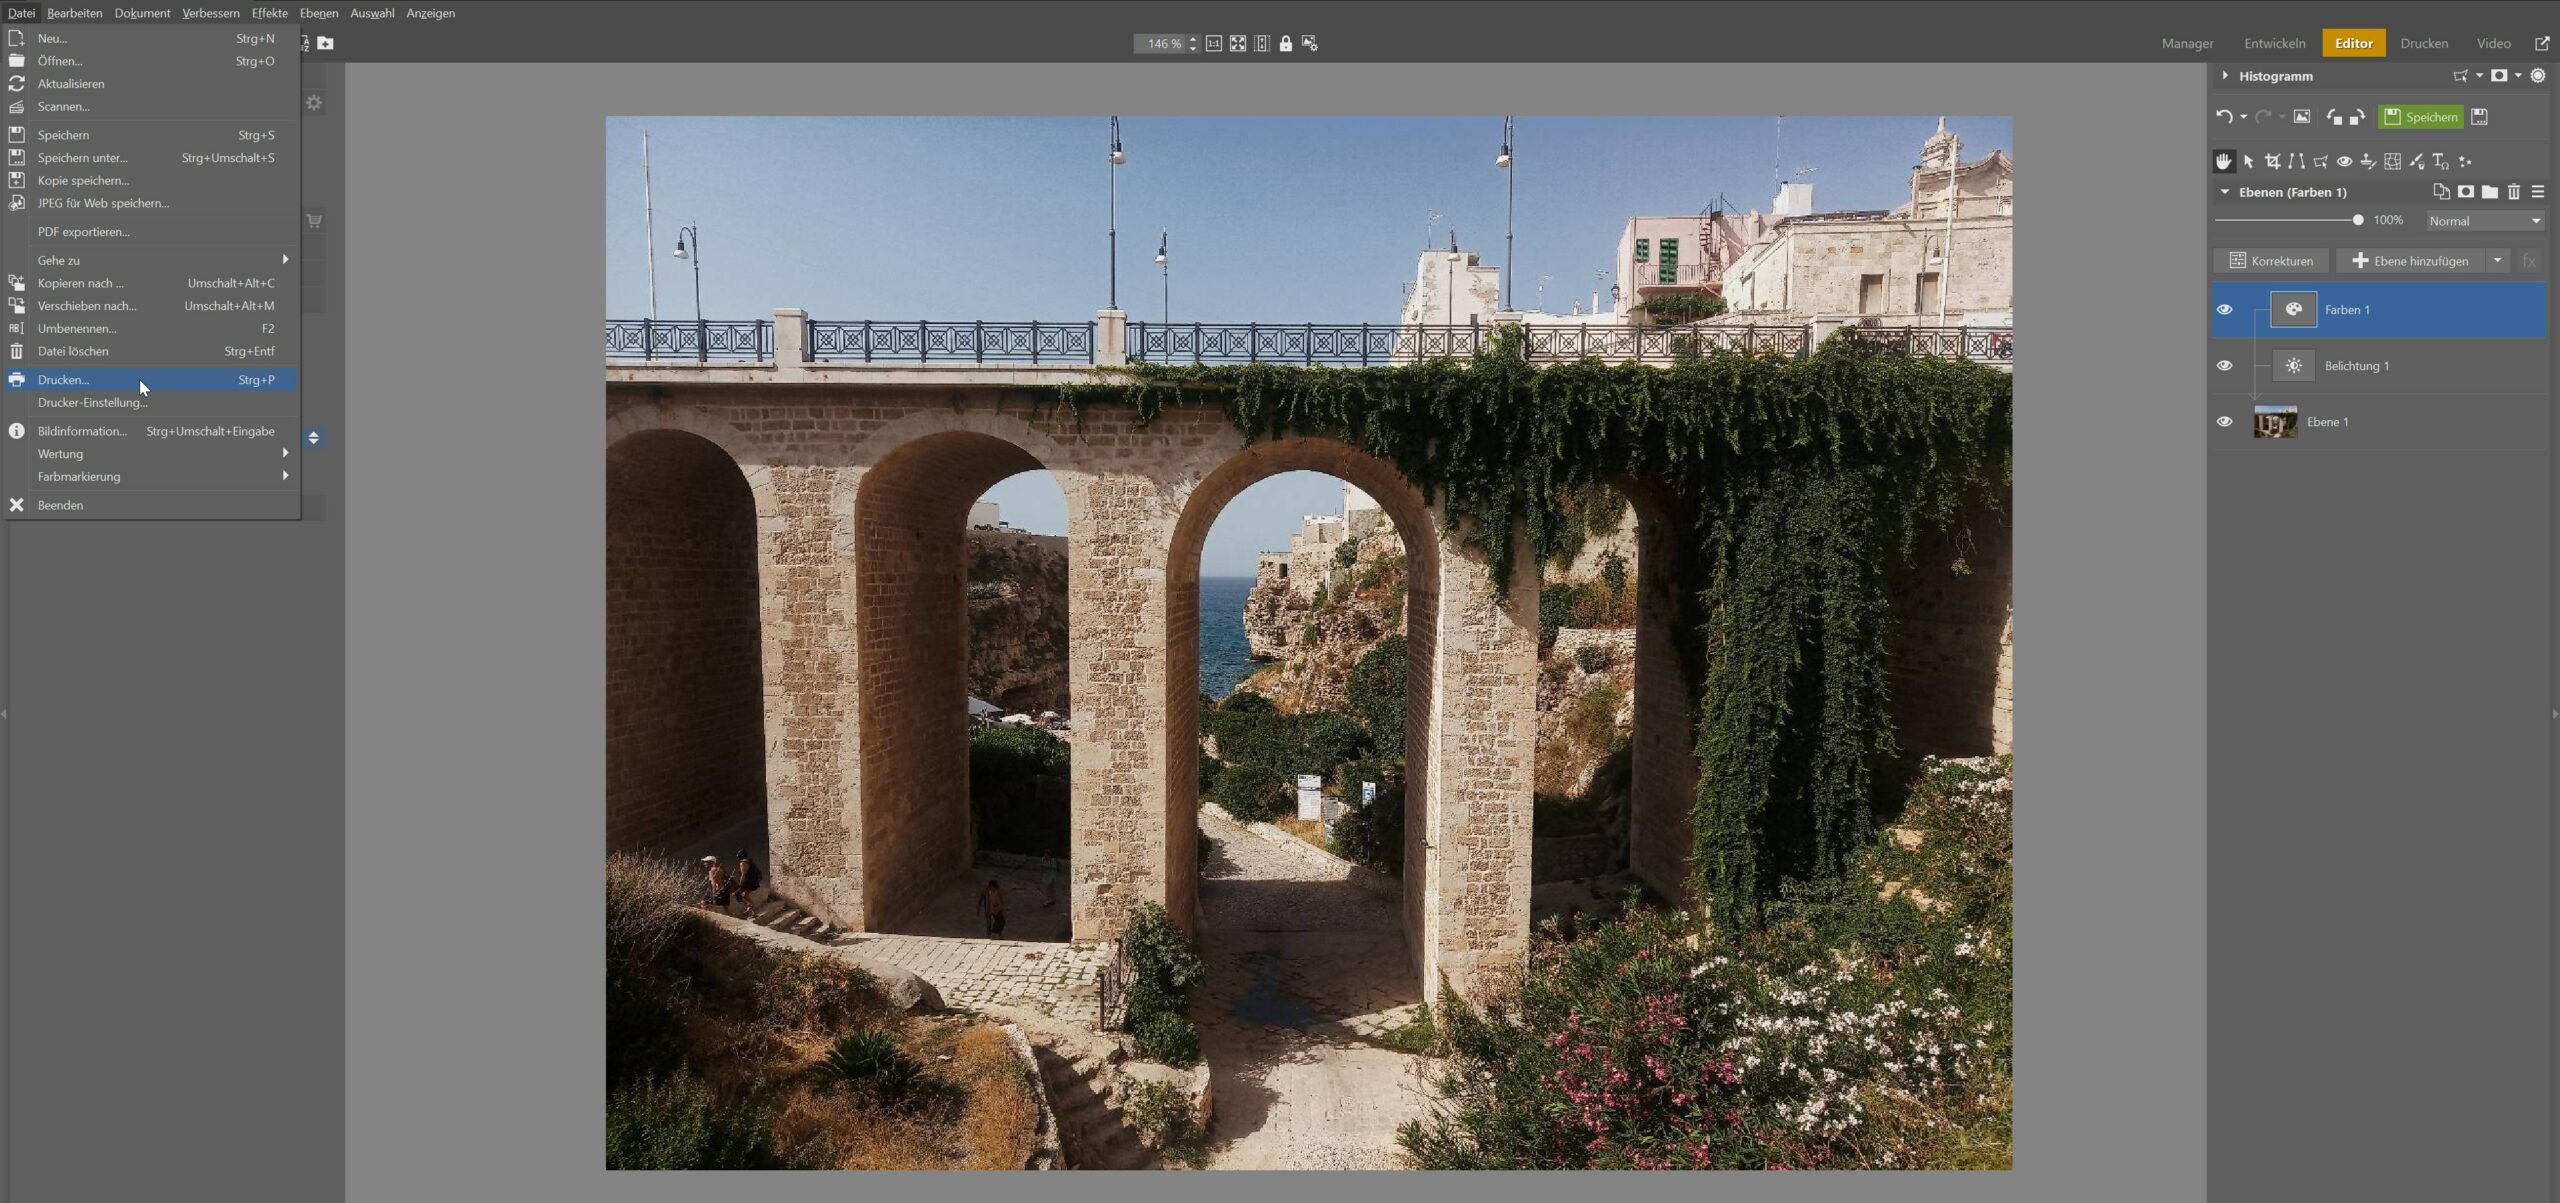Image resolution: width=2560 pixels, height=1203 pixels.
Task: Expand the Histogramm panel
Action: (x=2225, y=76)
